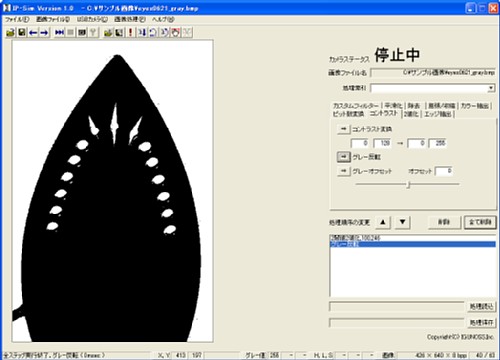
Task: Click the red exclamation mark toolbar icon
Action: point(130,32)
